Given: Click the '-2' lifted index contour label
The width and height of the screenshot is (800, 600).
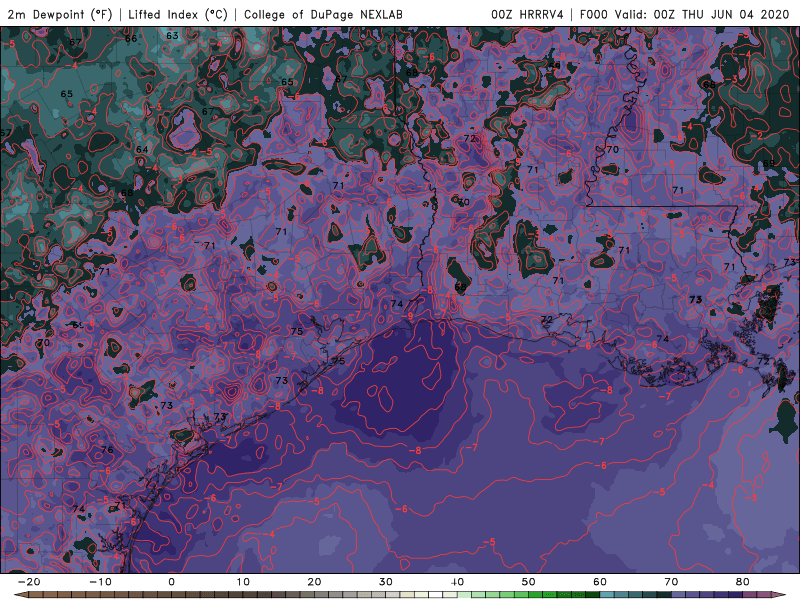Looking at the screenshot, I should (x=757, y=135).
